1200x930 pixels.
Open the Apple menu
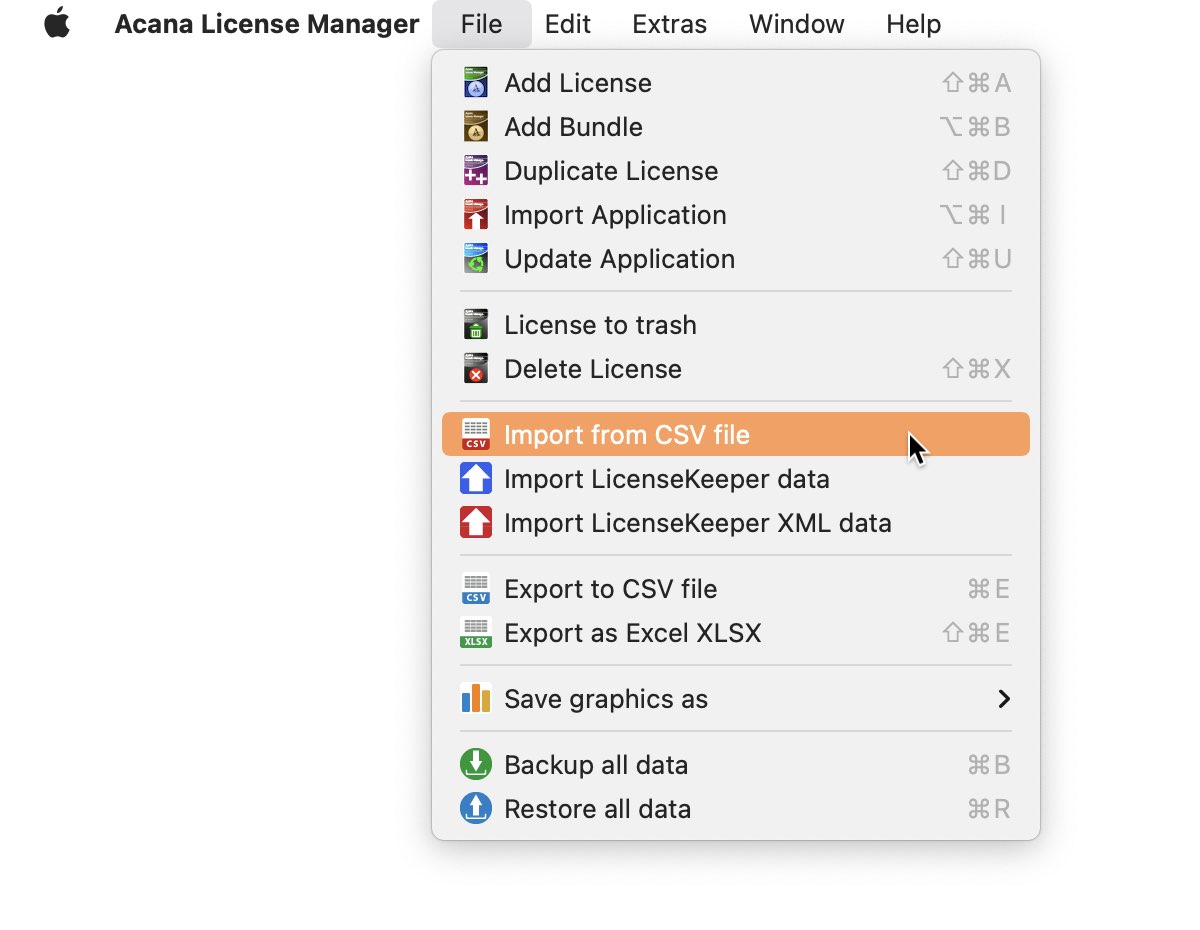pyautogui.click(x=58, y=24)
